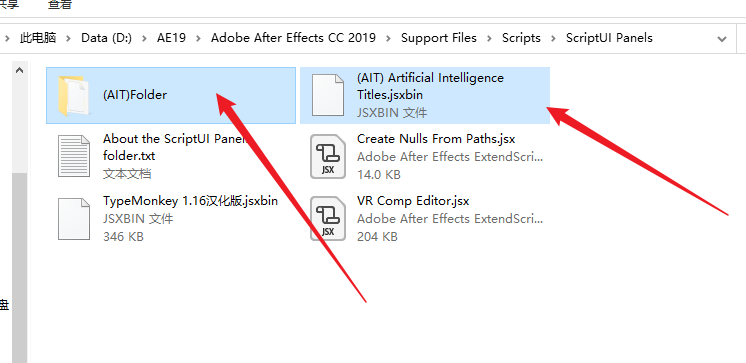This screenshot has width=746, height=363.
Task: Click the navigation pane scroll up arrow
Action: pos(19,70)
